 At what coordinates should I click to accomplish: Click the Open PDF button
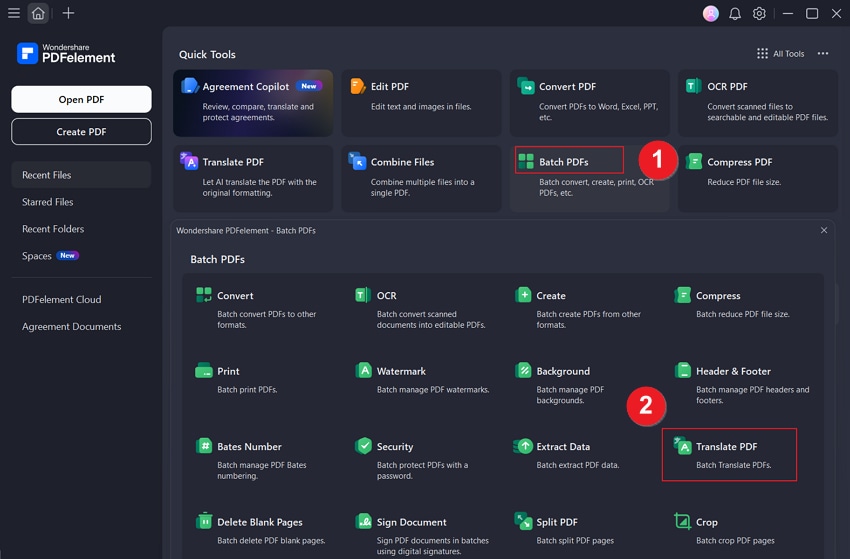point(81,99)
